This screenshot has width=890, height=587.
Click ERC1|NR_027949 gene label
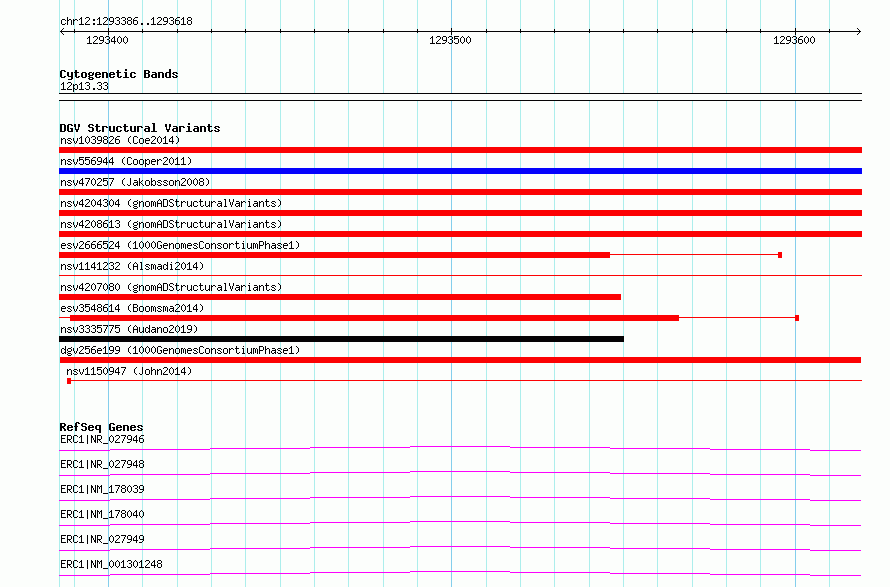102,539
